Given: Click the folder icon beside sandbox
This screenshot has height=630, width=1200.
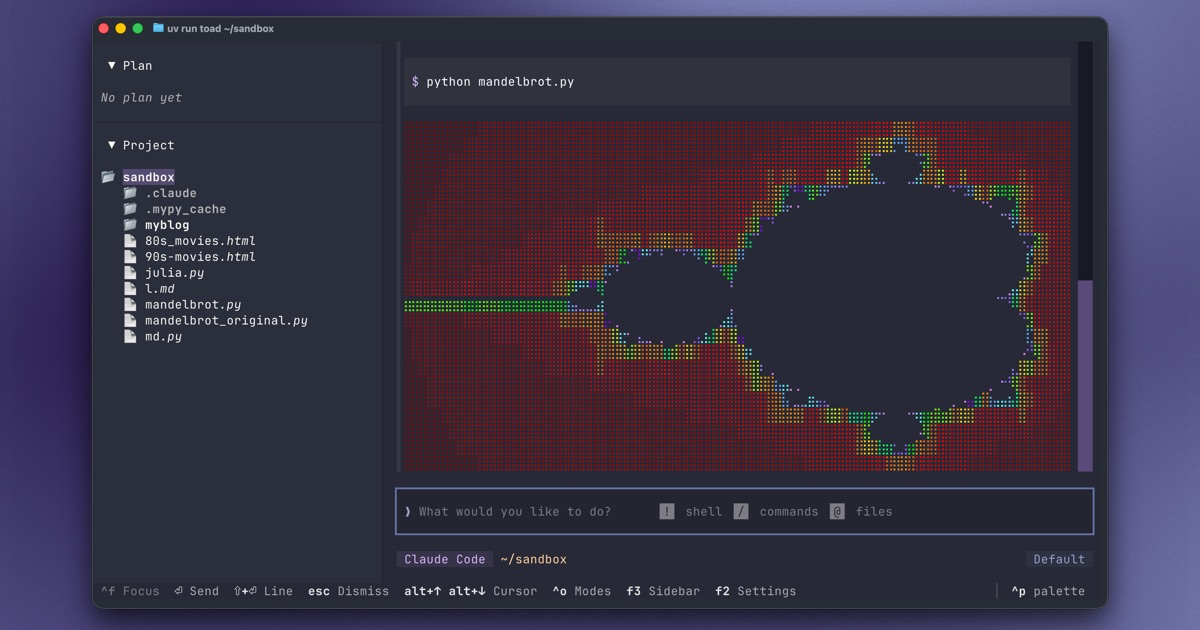Looking at the screenshot, I should (x=108, y=176).
